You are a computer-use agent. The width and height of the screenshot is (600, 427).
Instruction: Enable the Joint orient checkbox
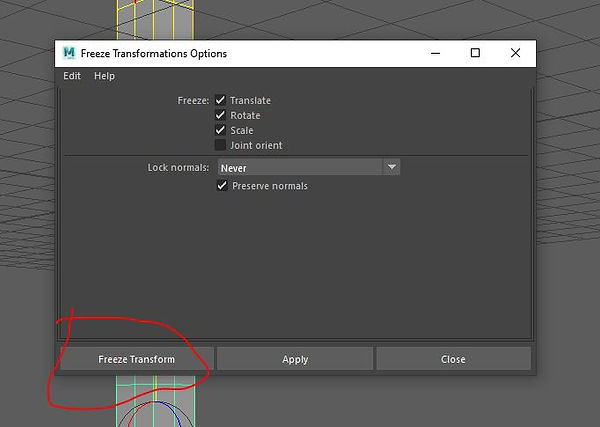[x=220, y=145]
